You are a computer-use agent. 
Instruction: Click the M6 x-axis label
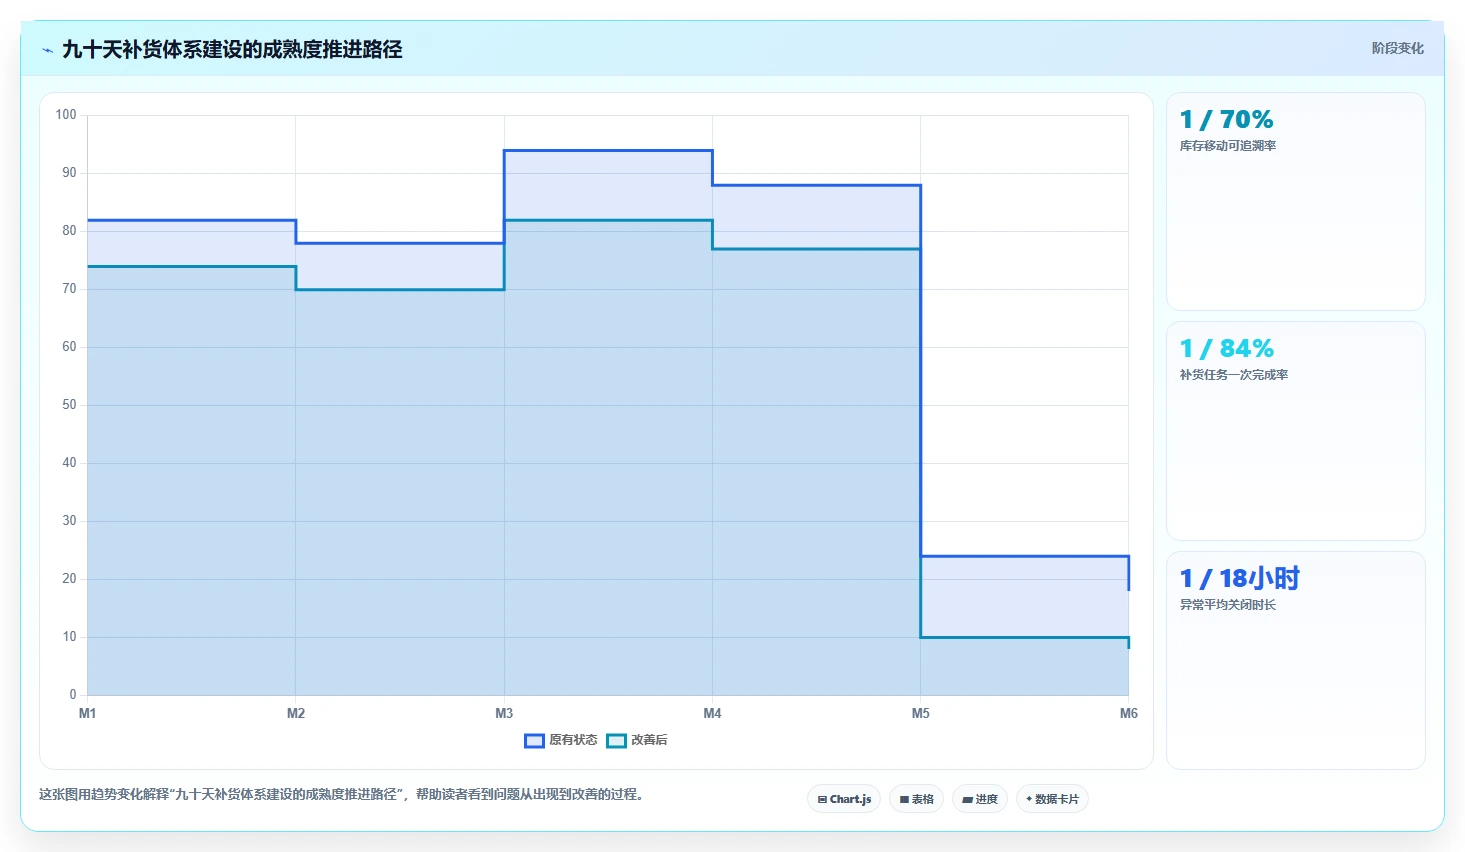[1128, 713]
